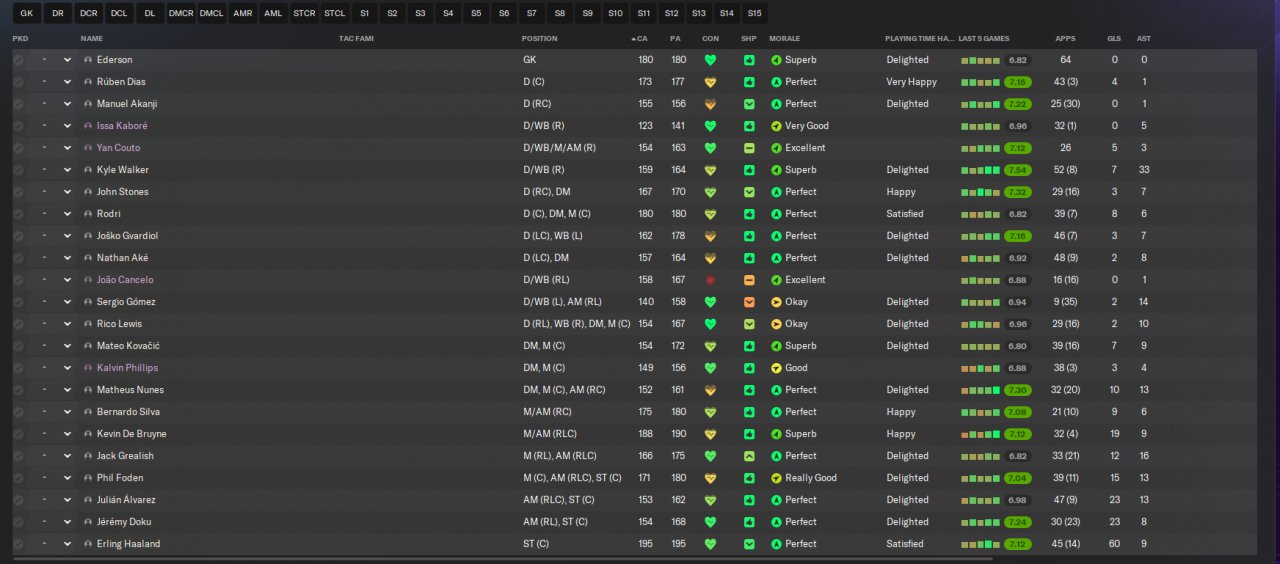Click Kyle Walker's last 5 games form bar

[x=980, y=170]
